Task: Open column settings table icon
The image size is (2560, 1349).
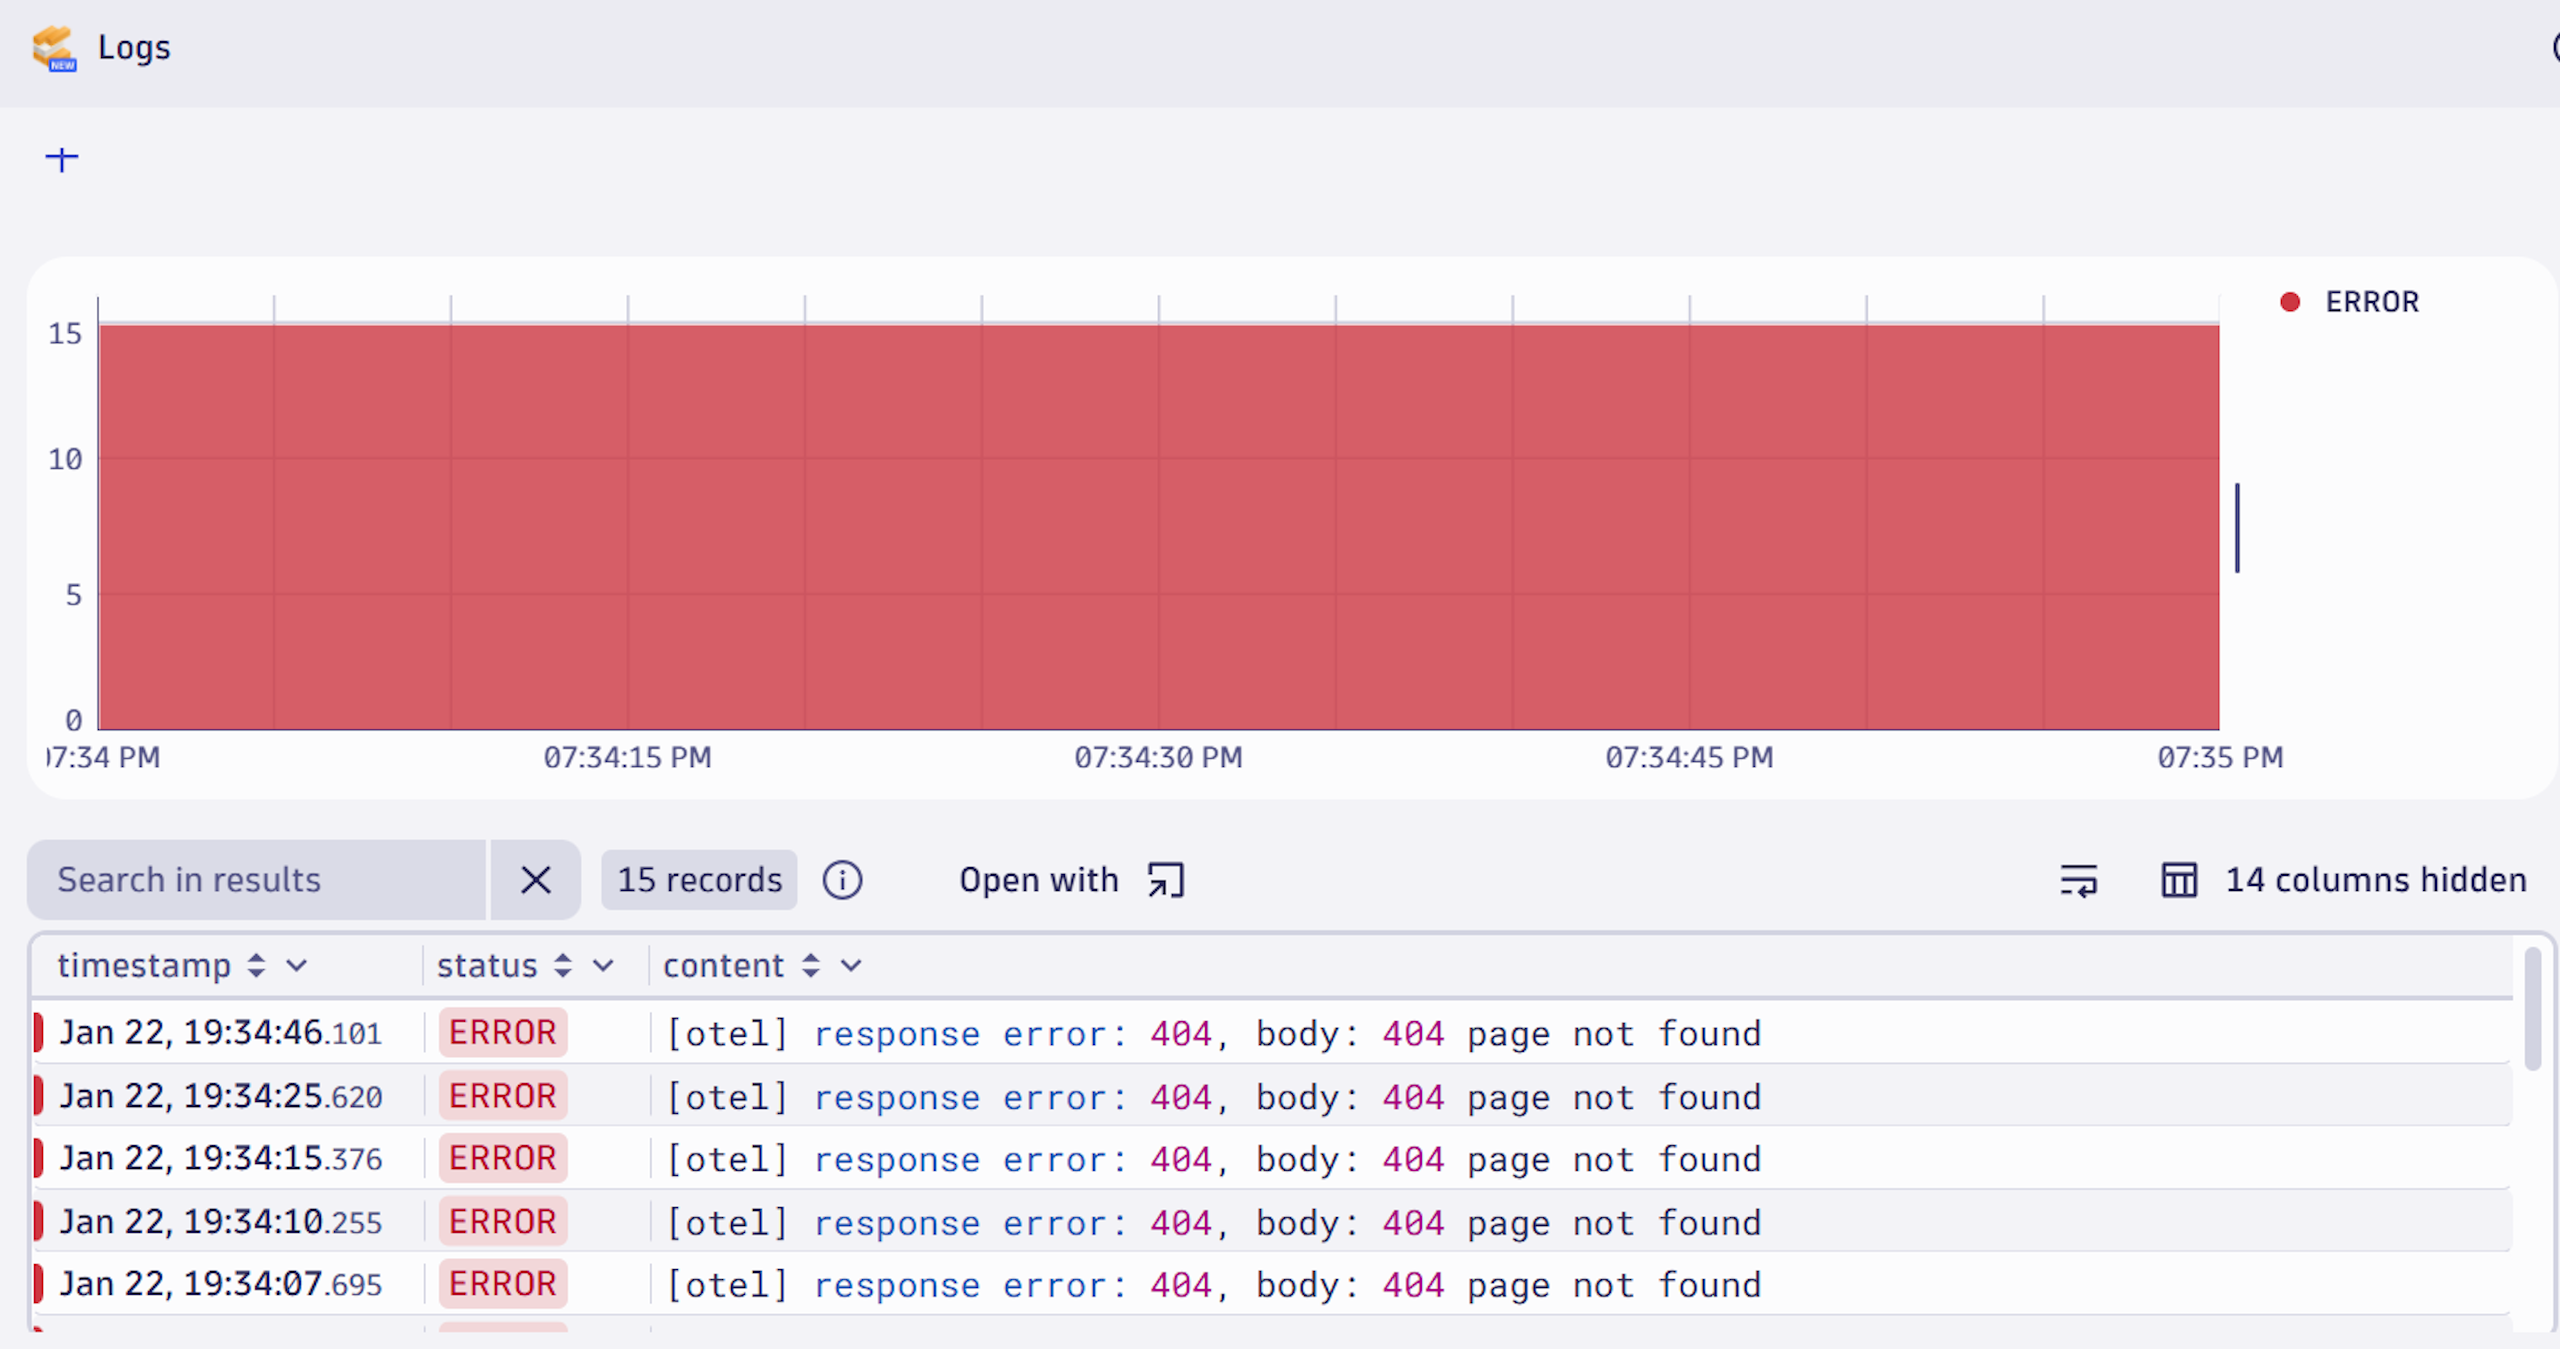Action: tap(2179, 880)
